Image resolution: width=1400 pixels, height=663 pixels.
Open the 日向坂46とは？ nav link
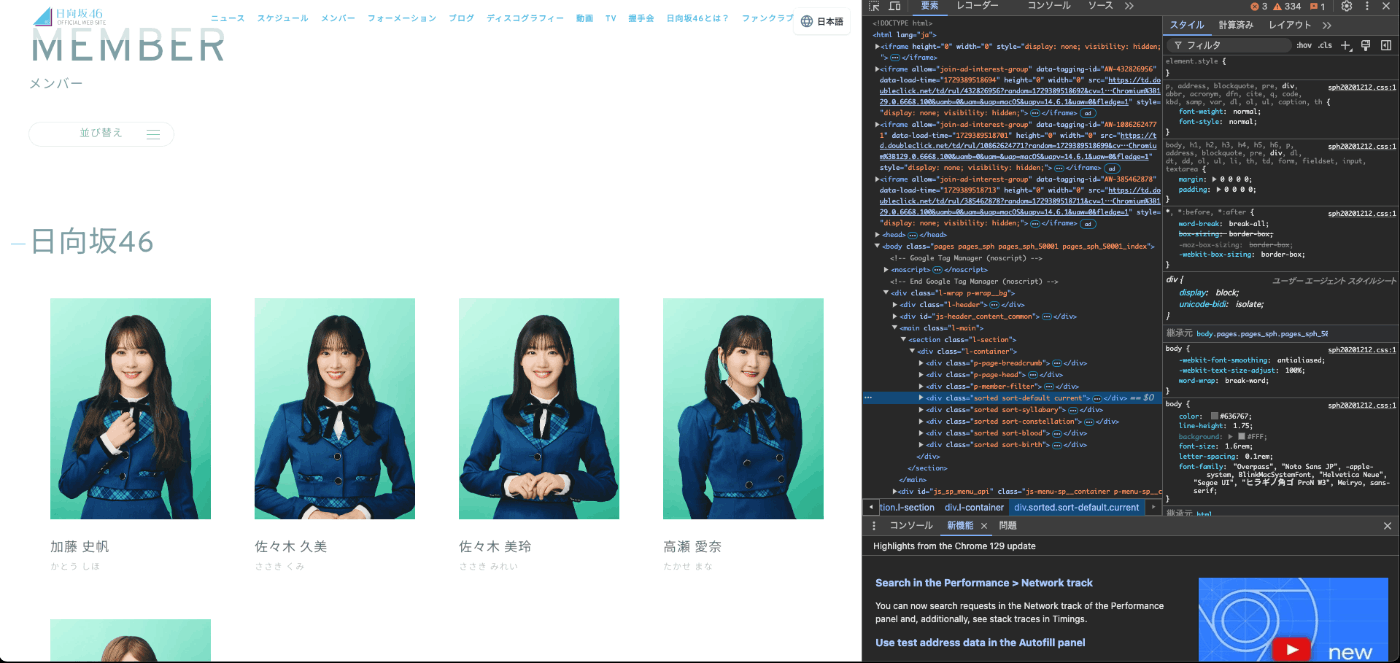click(x=697, y=18)
